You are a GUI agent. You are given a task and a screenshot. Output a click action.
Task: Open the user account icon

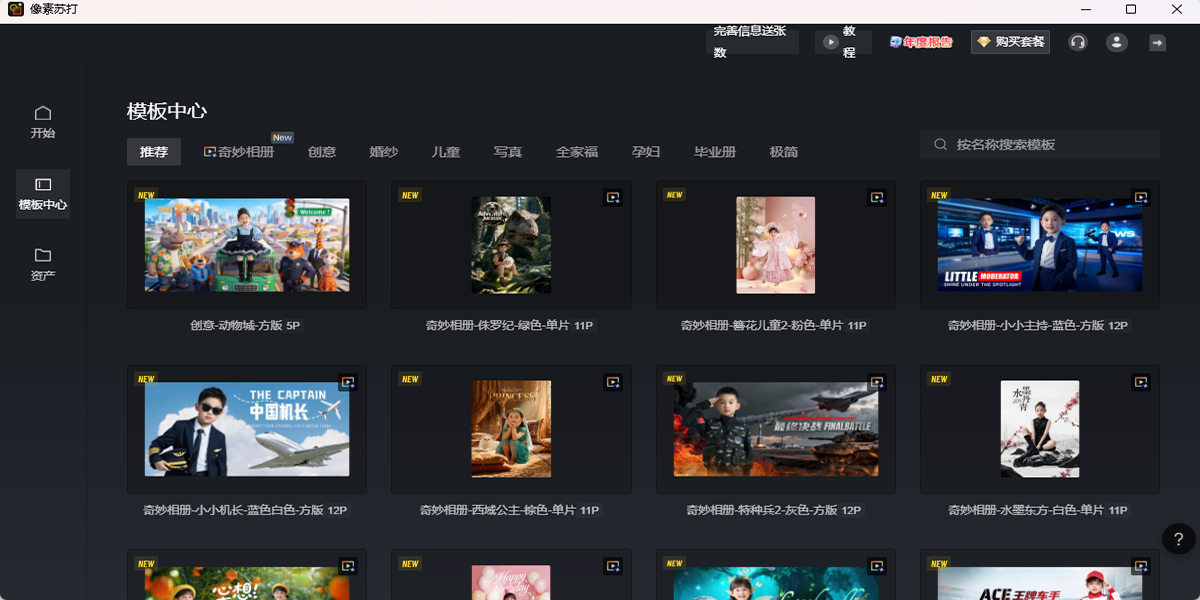[x=1116, y=42]
